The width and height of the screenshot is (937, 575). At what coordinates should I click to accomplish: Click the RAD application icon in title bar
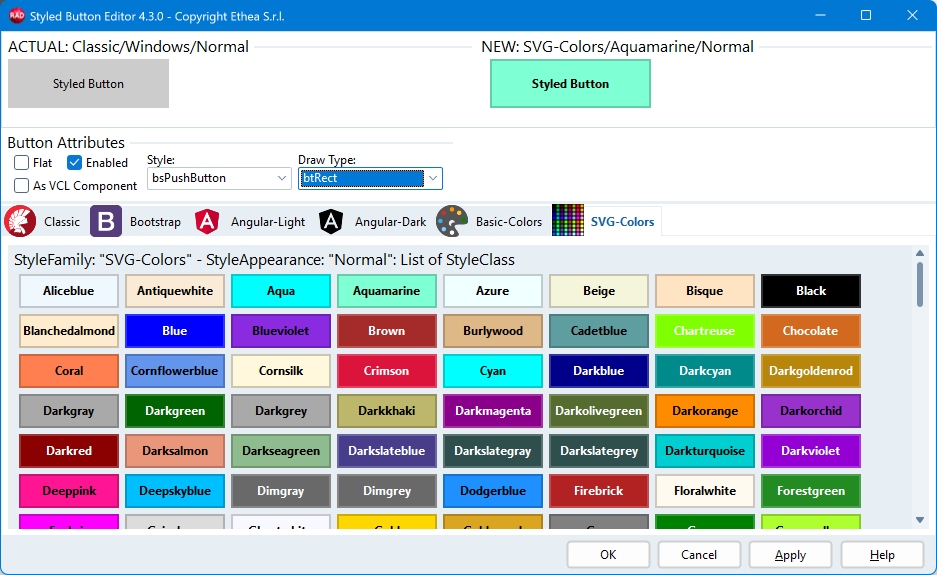pos(16,16)
